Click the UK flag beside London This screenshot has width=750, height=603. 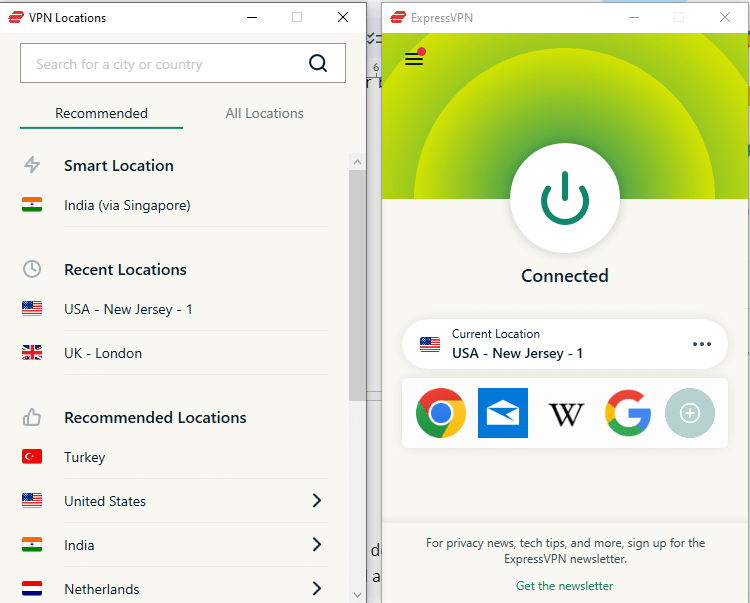[x=32, y=352]
